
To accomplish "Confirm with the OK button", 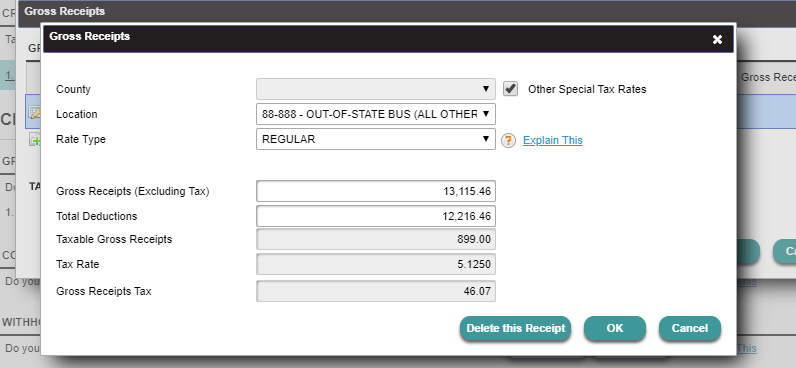I will [615, 328].
